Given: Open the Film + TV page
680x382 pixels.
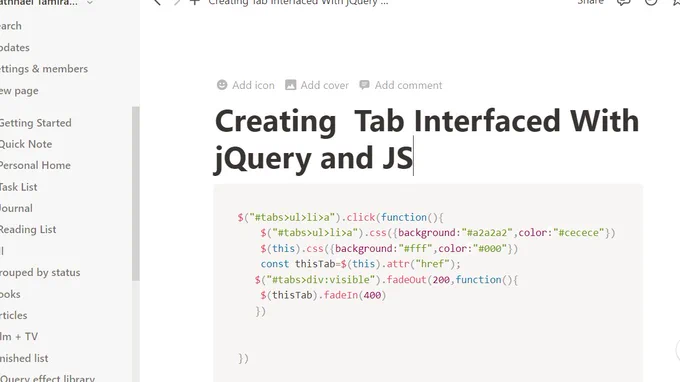Looking at the screenshot, I should tap(19, 336).
